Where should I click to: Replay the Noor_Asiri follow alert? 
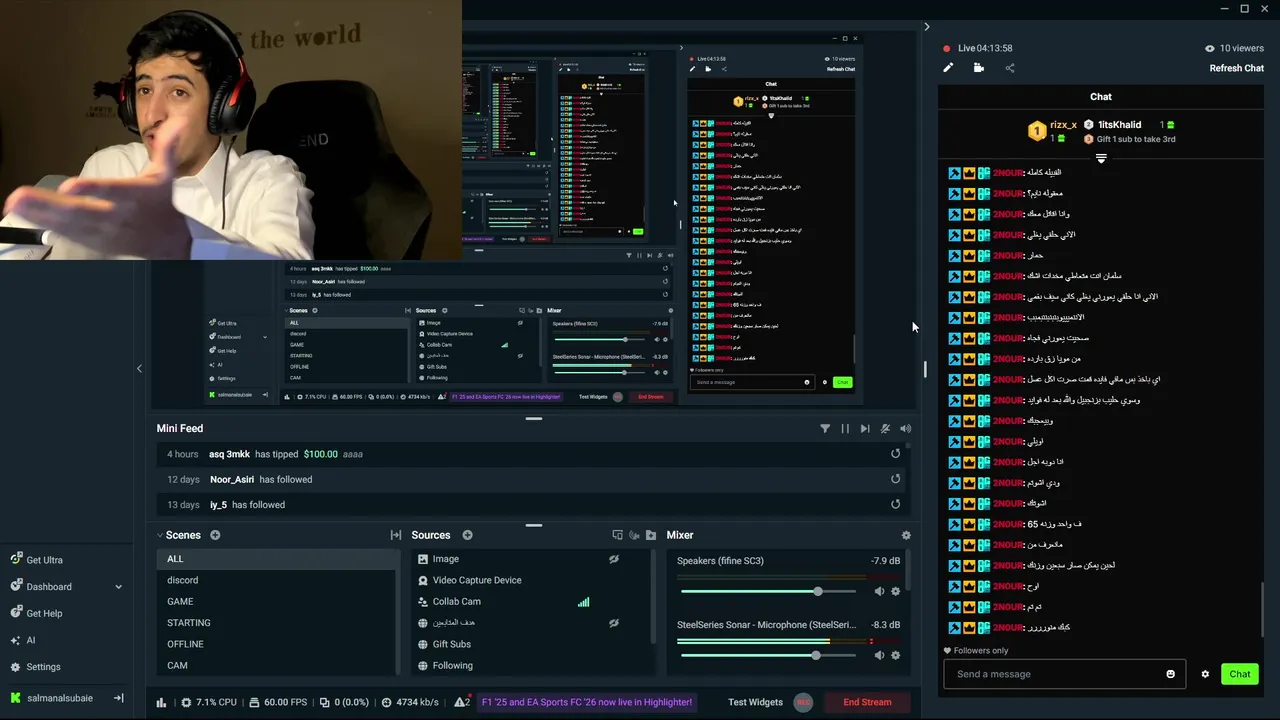(x=895, y=479)
